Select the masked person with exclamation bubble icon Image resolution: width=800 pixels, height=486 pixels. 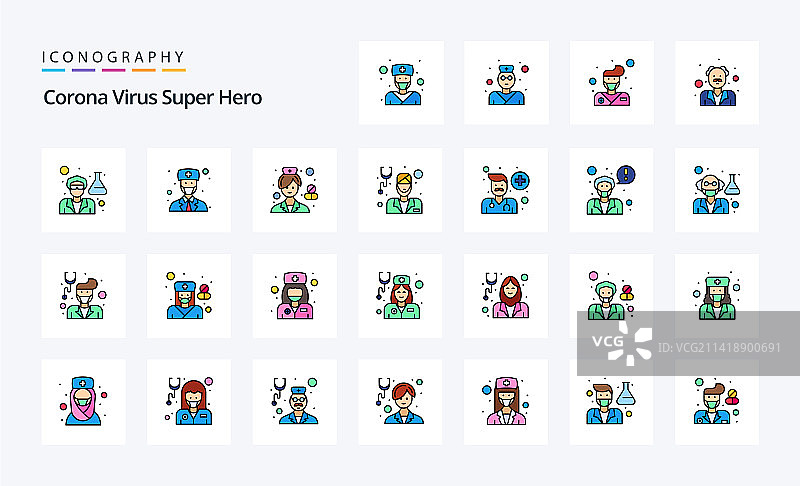tap(611, 190)
